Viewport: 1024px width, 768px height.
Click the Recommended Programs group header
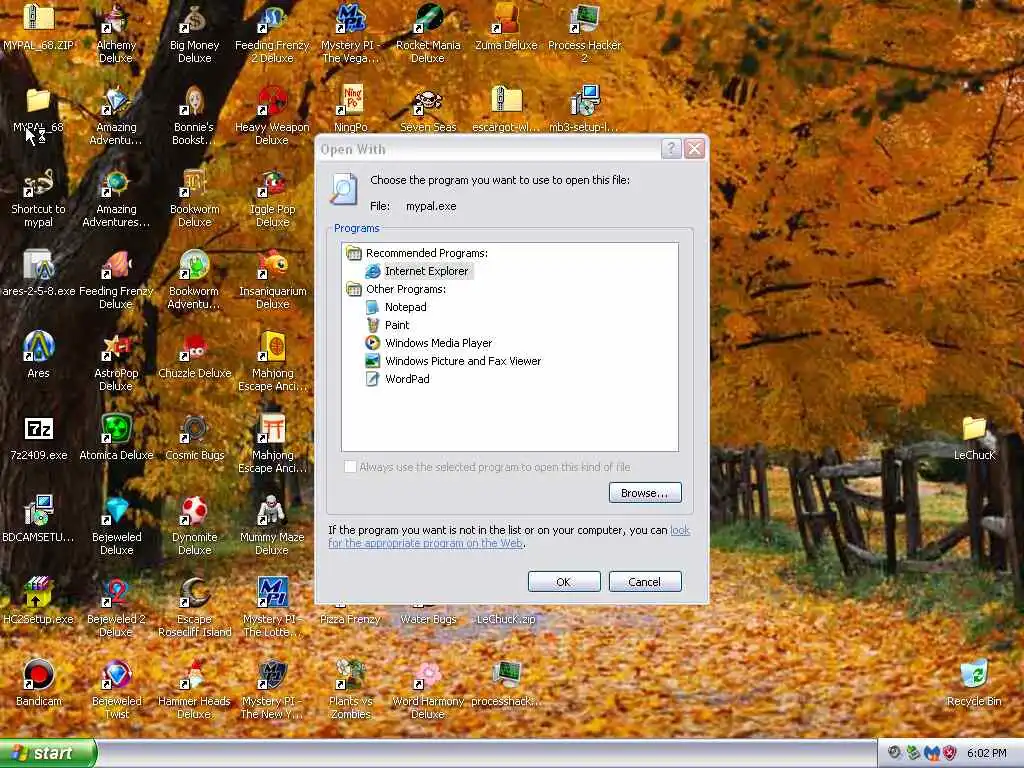pos(417,253)
